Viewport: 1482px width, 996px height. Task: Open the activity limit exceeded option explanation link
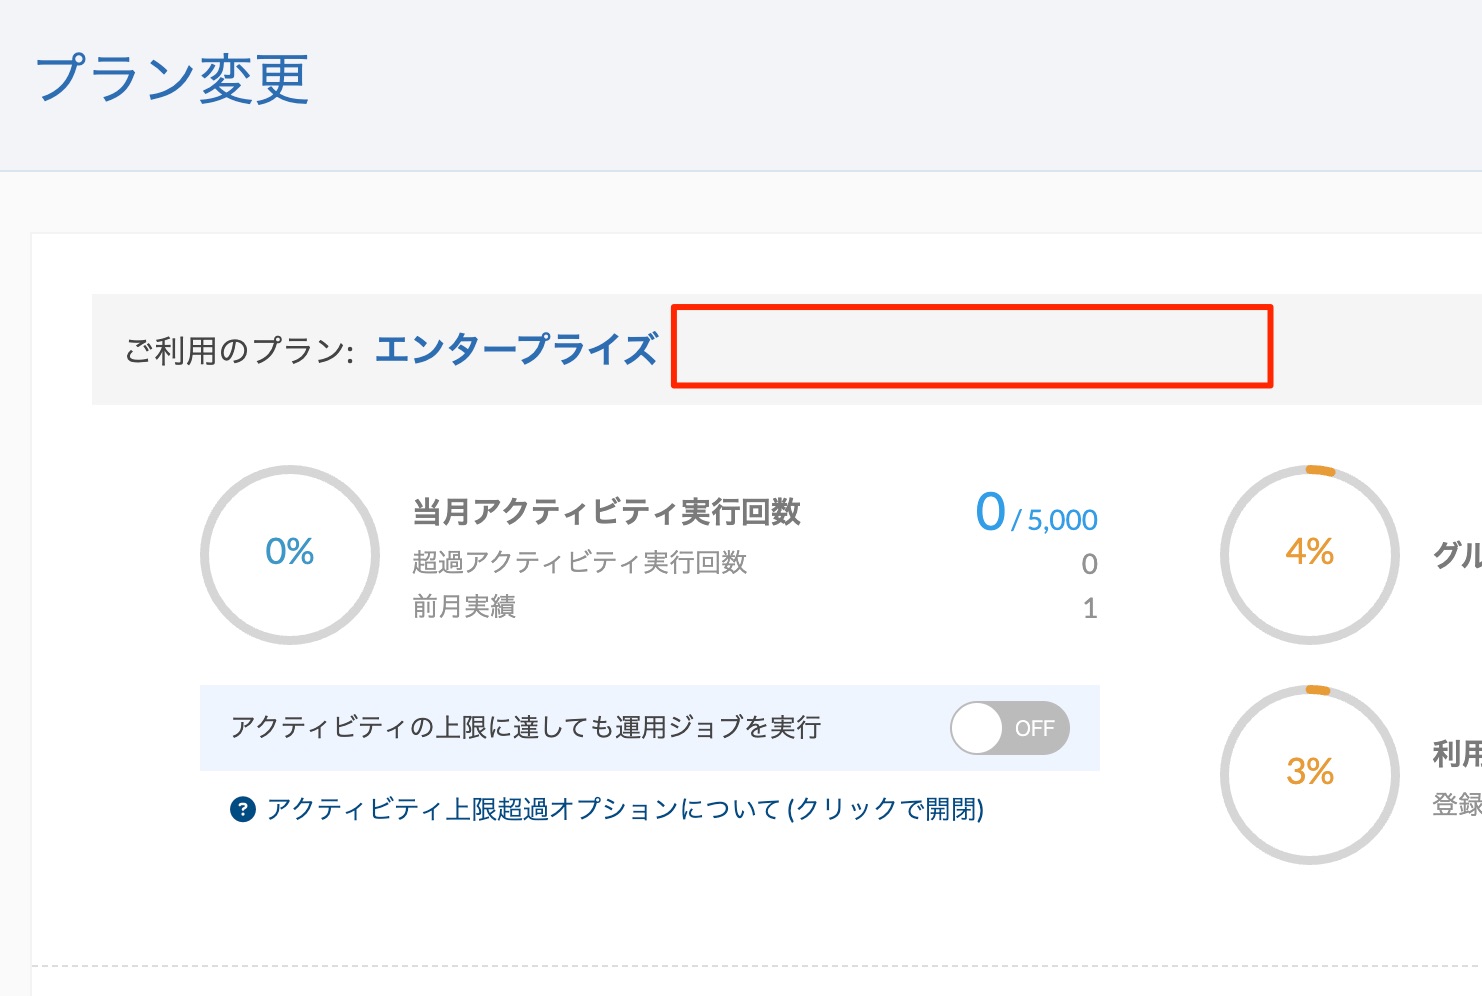coord(625,809)
